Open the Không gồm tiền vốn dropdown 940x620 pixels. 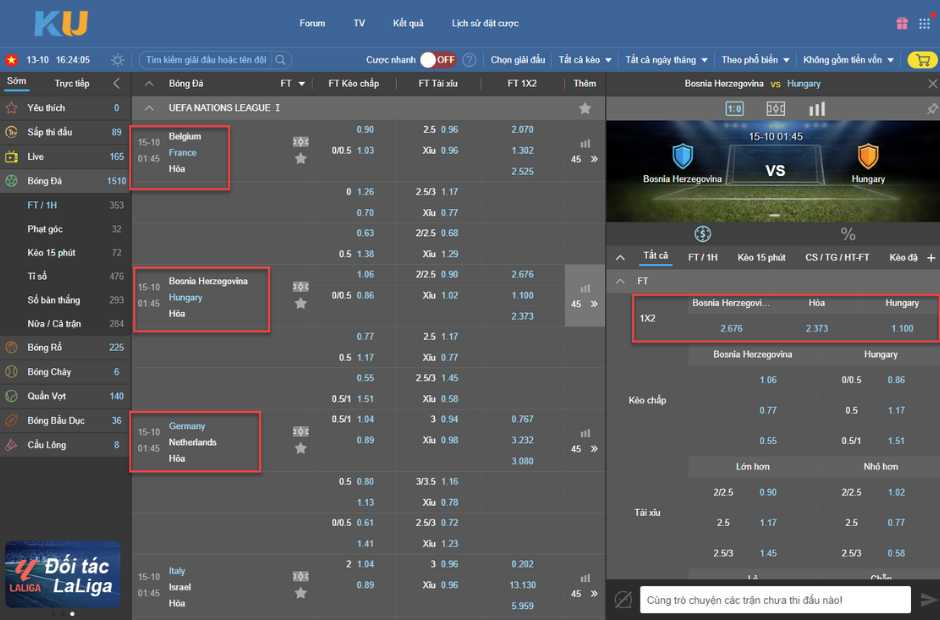click(848, 59)
